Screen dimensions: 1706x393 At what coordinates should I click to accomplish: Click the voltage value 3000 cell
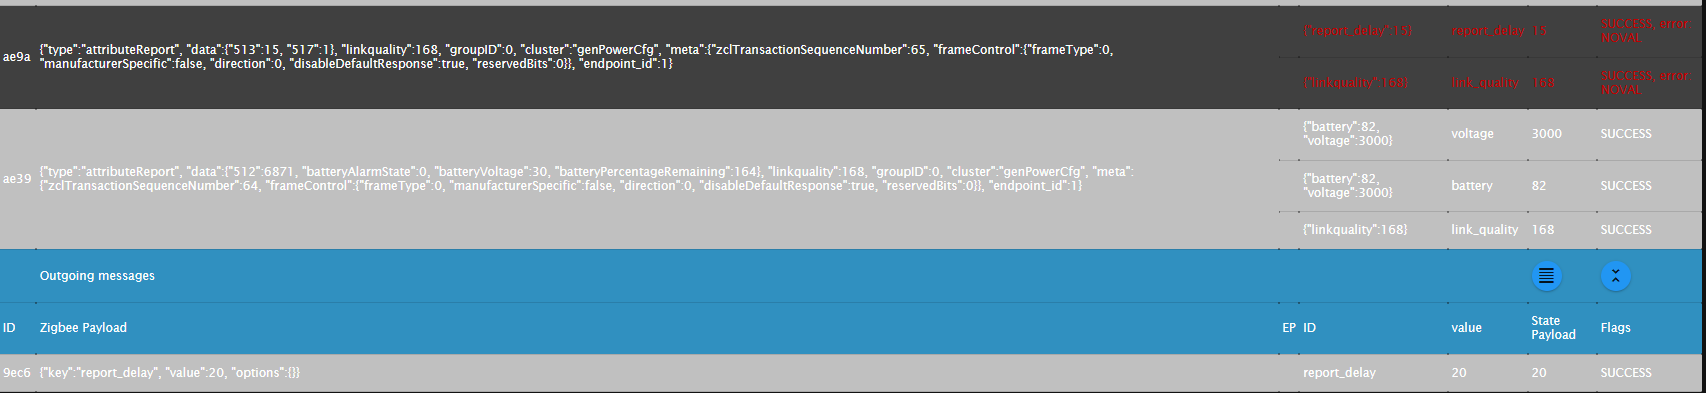(x=1546, y=134)
